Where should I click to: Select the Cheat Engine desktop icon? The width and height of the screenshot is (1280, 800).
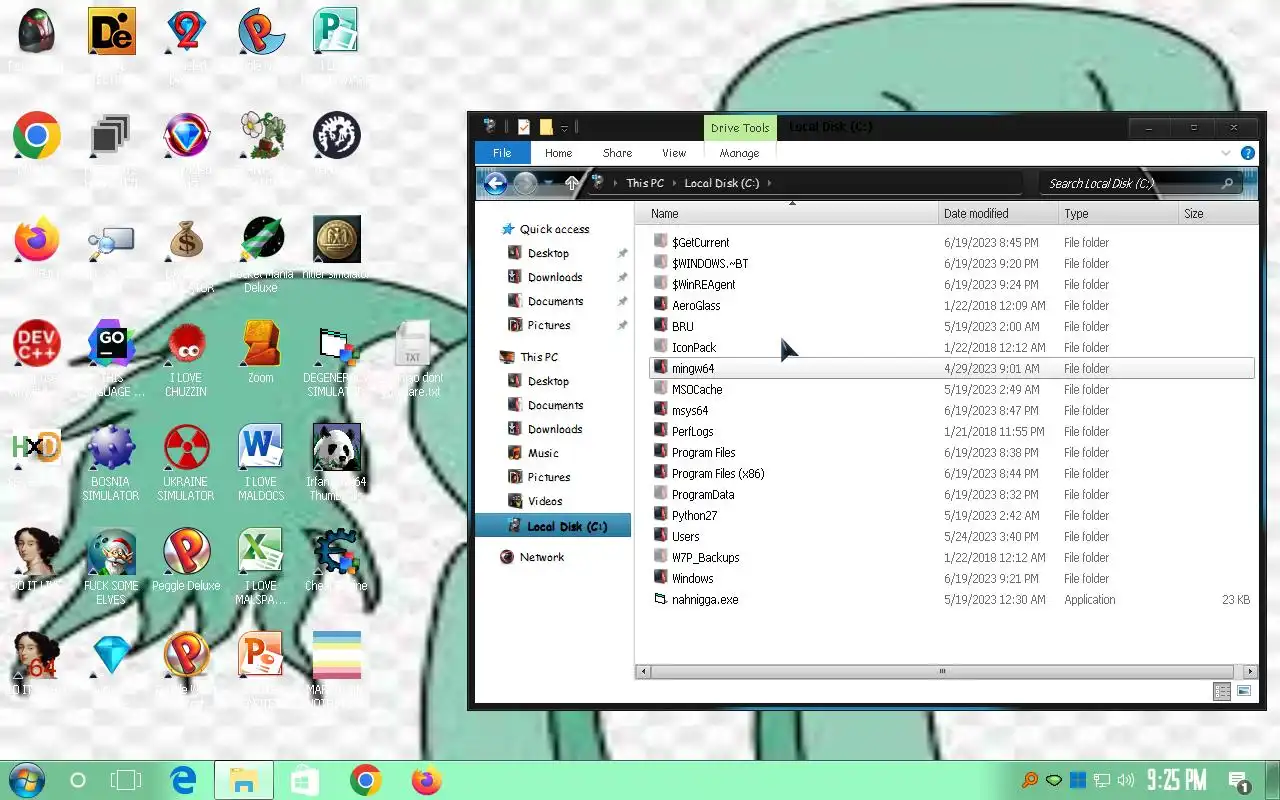click(336, 552)
